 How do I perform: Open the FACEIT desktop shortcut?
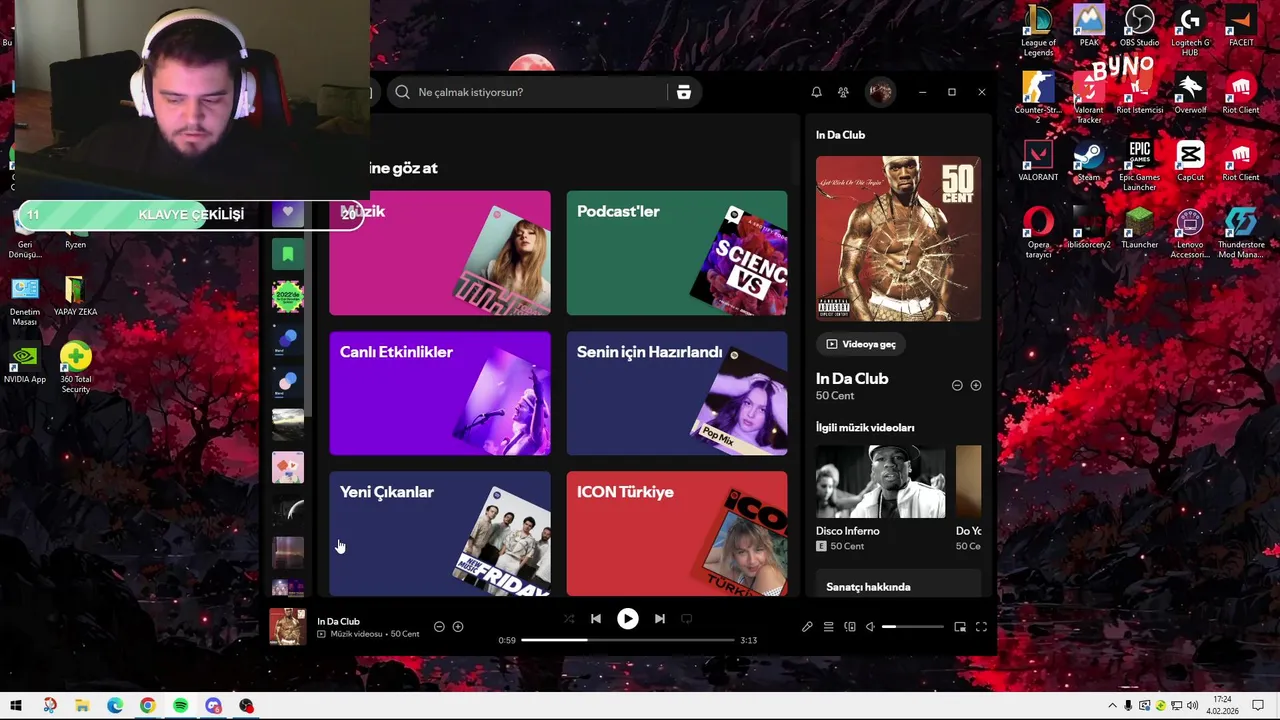[1241, 26]
